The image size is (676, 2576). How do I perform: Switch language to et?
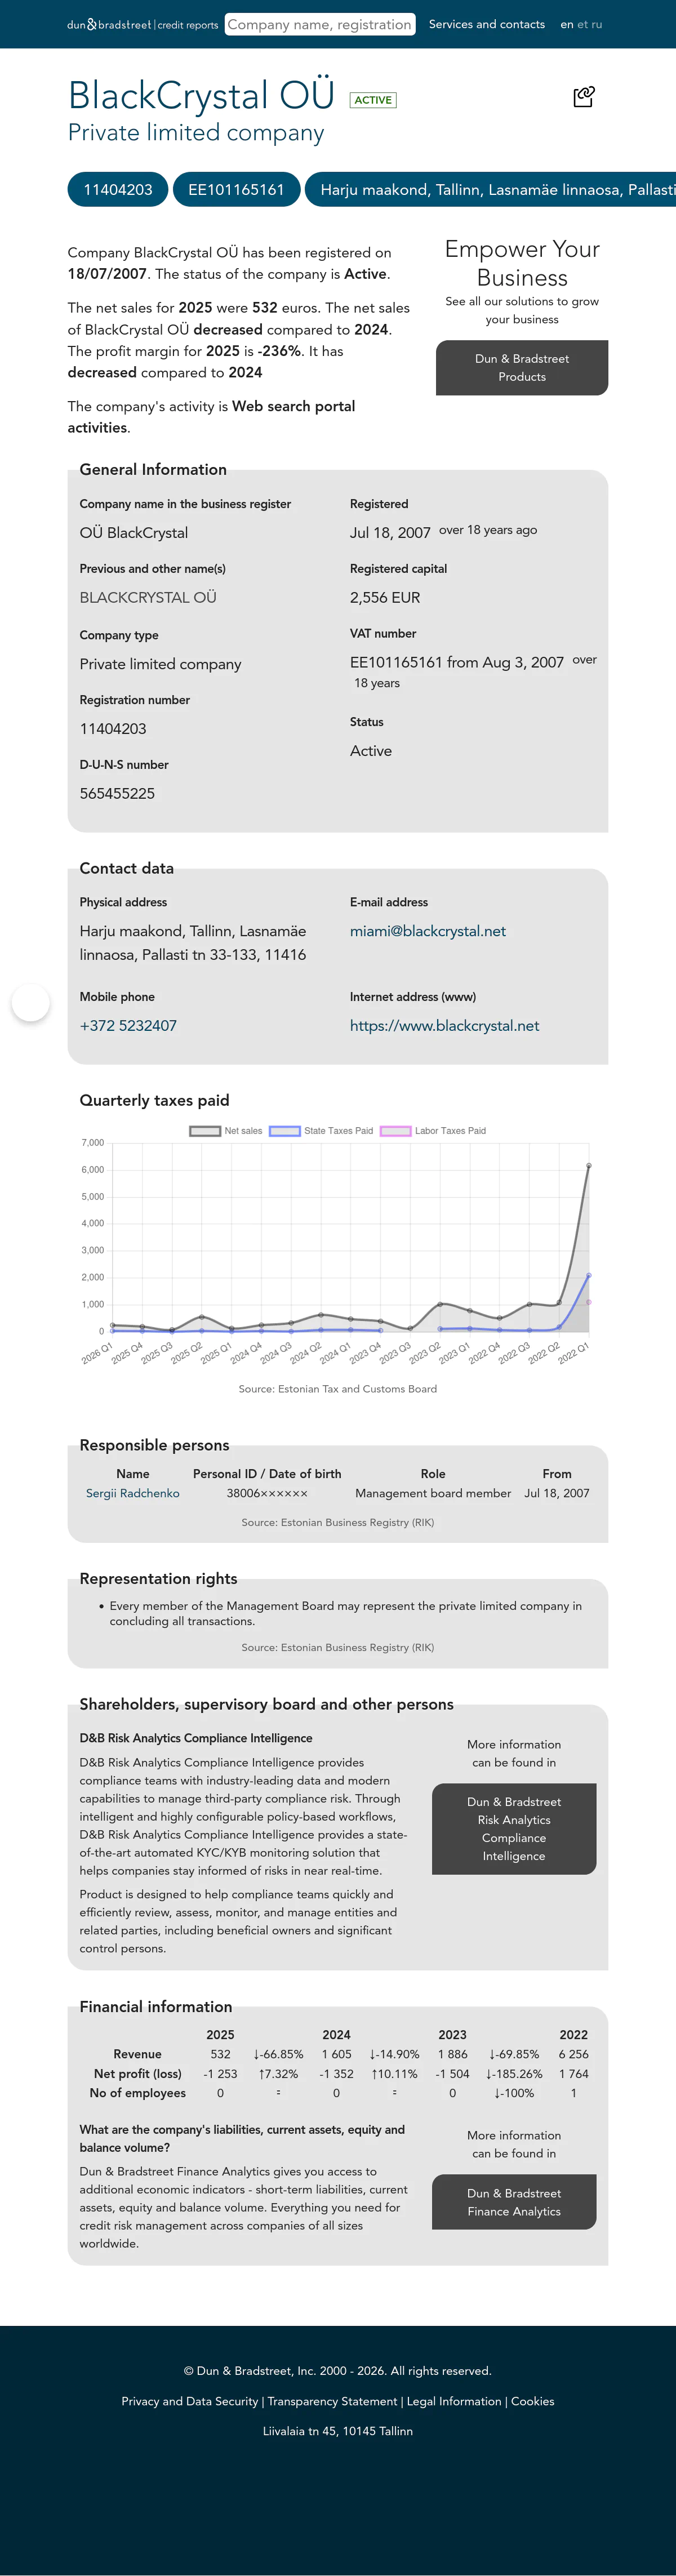pyautogui.click(x=583, y=24)
